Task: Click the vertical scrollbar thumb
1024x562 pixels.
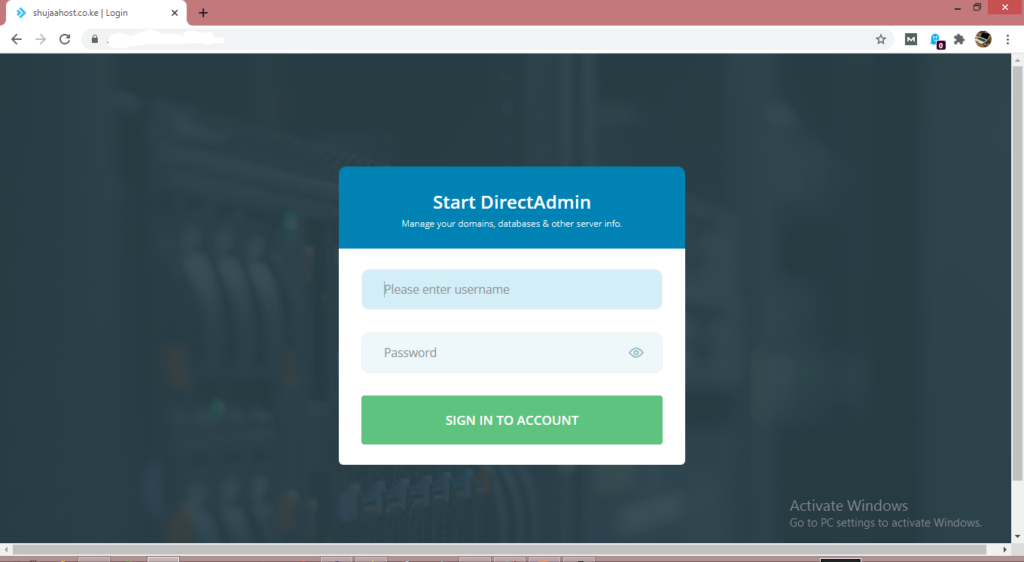Action: 1017,274
